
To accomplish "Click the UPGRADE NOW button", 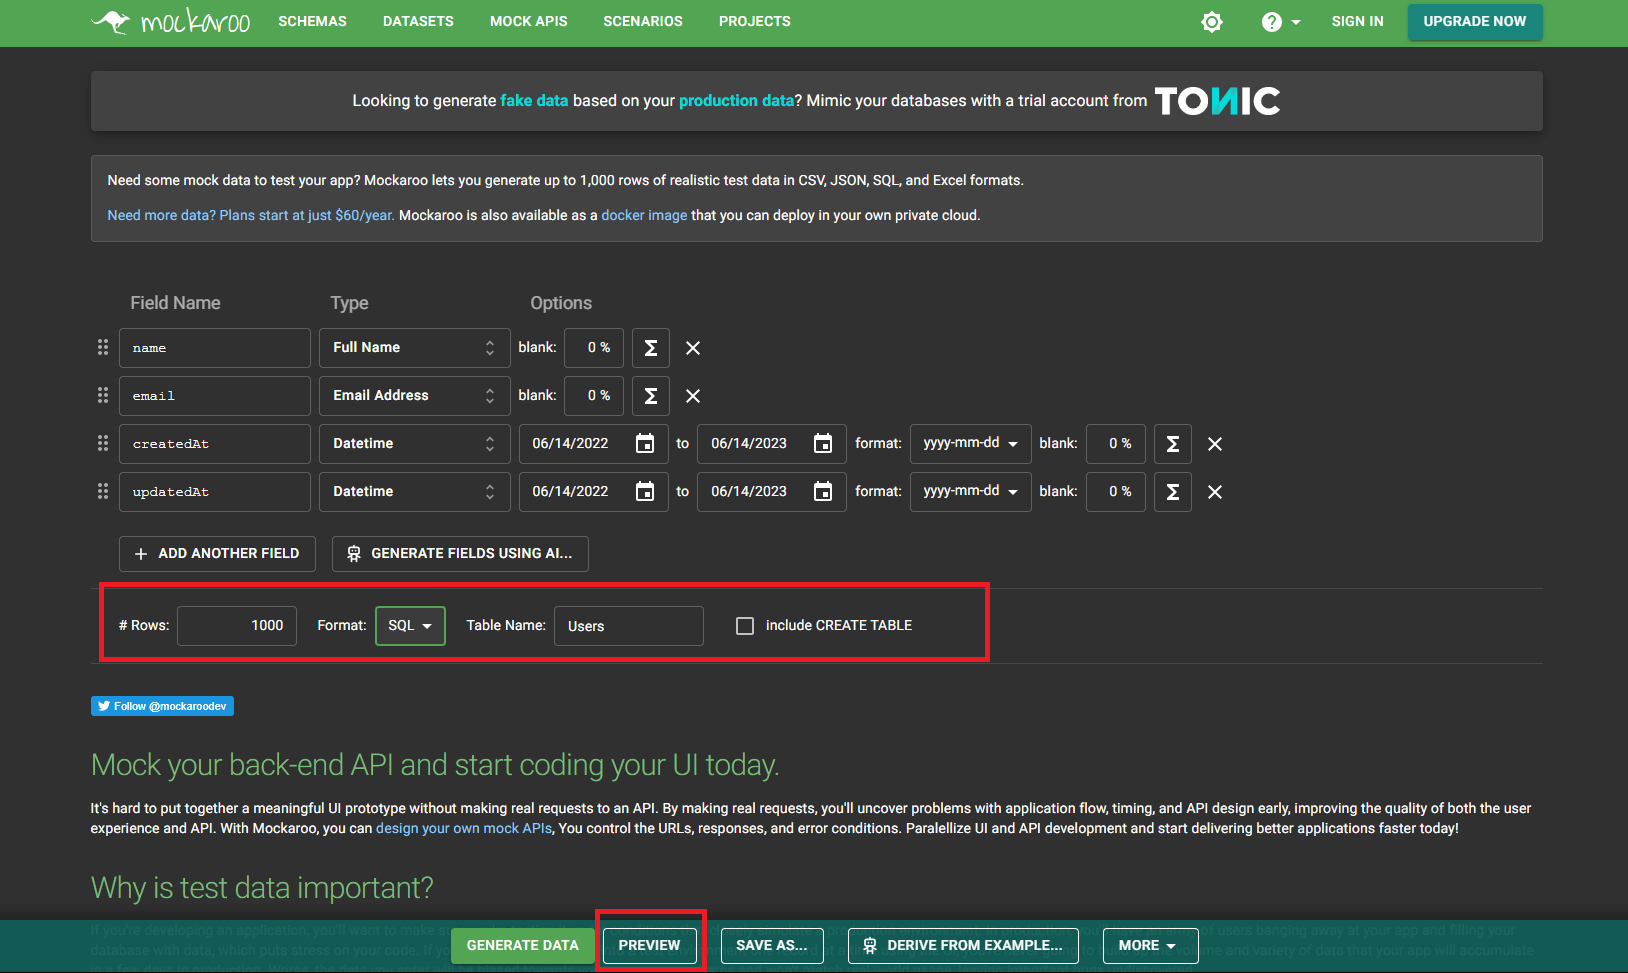I will 1475,22.
